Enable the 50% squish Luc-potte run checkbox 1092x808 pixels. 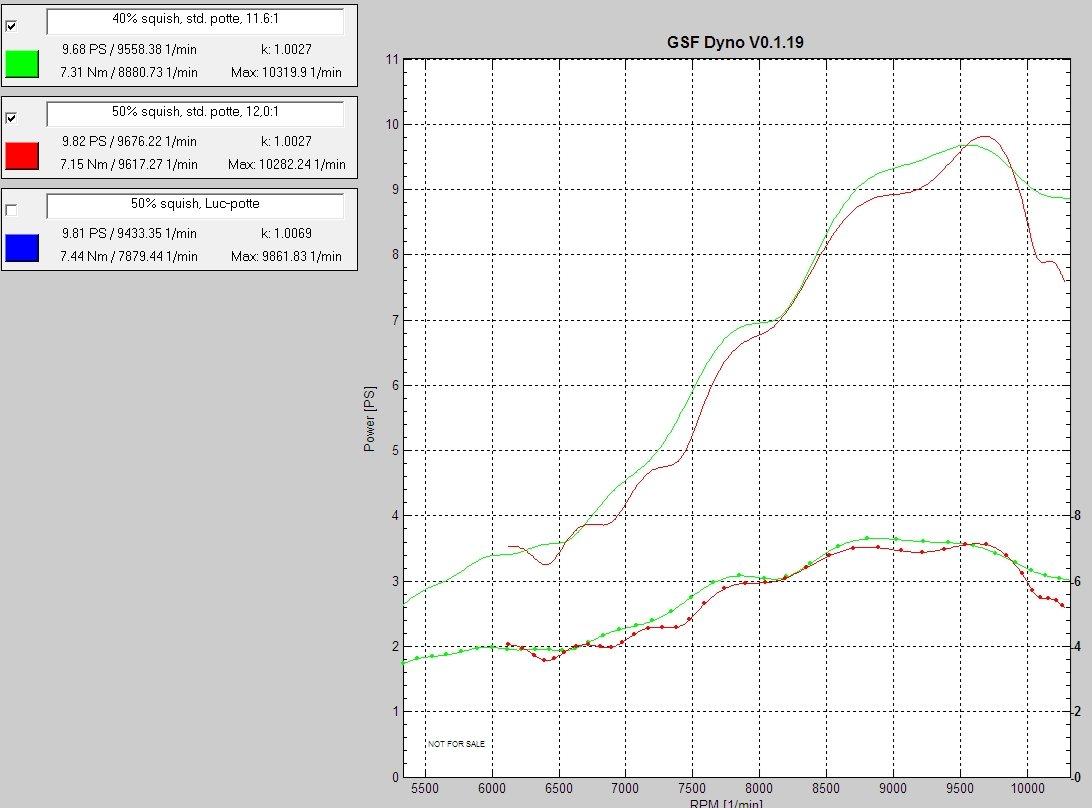[11, 210]
